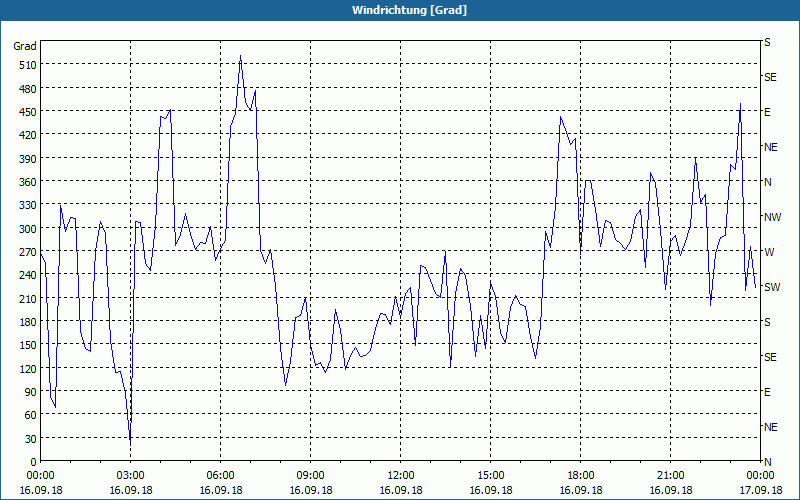Click the 510 degree axis value
Viewport: 800px width, 500px height.
coord(29,65)
